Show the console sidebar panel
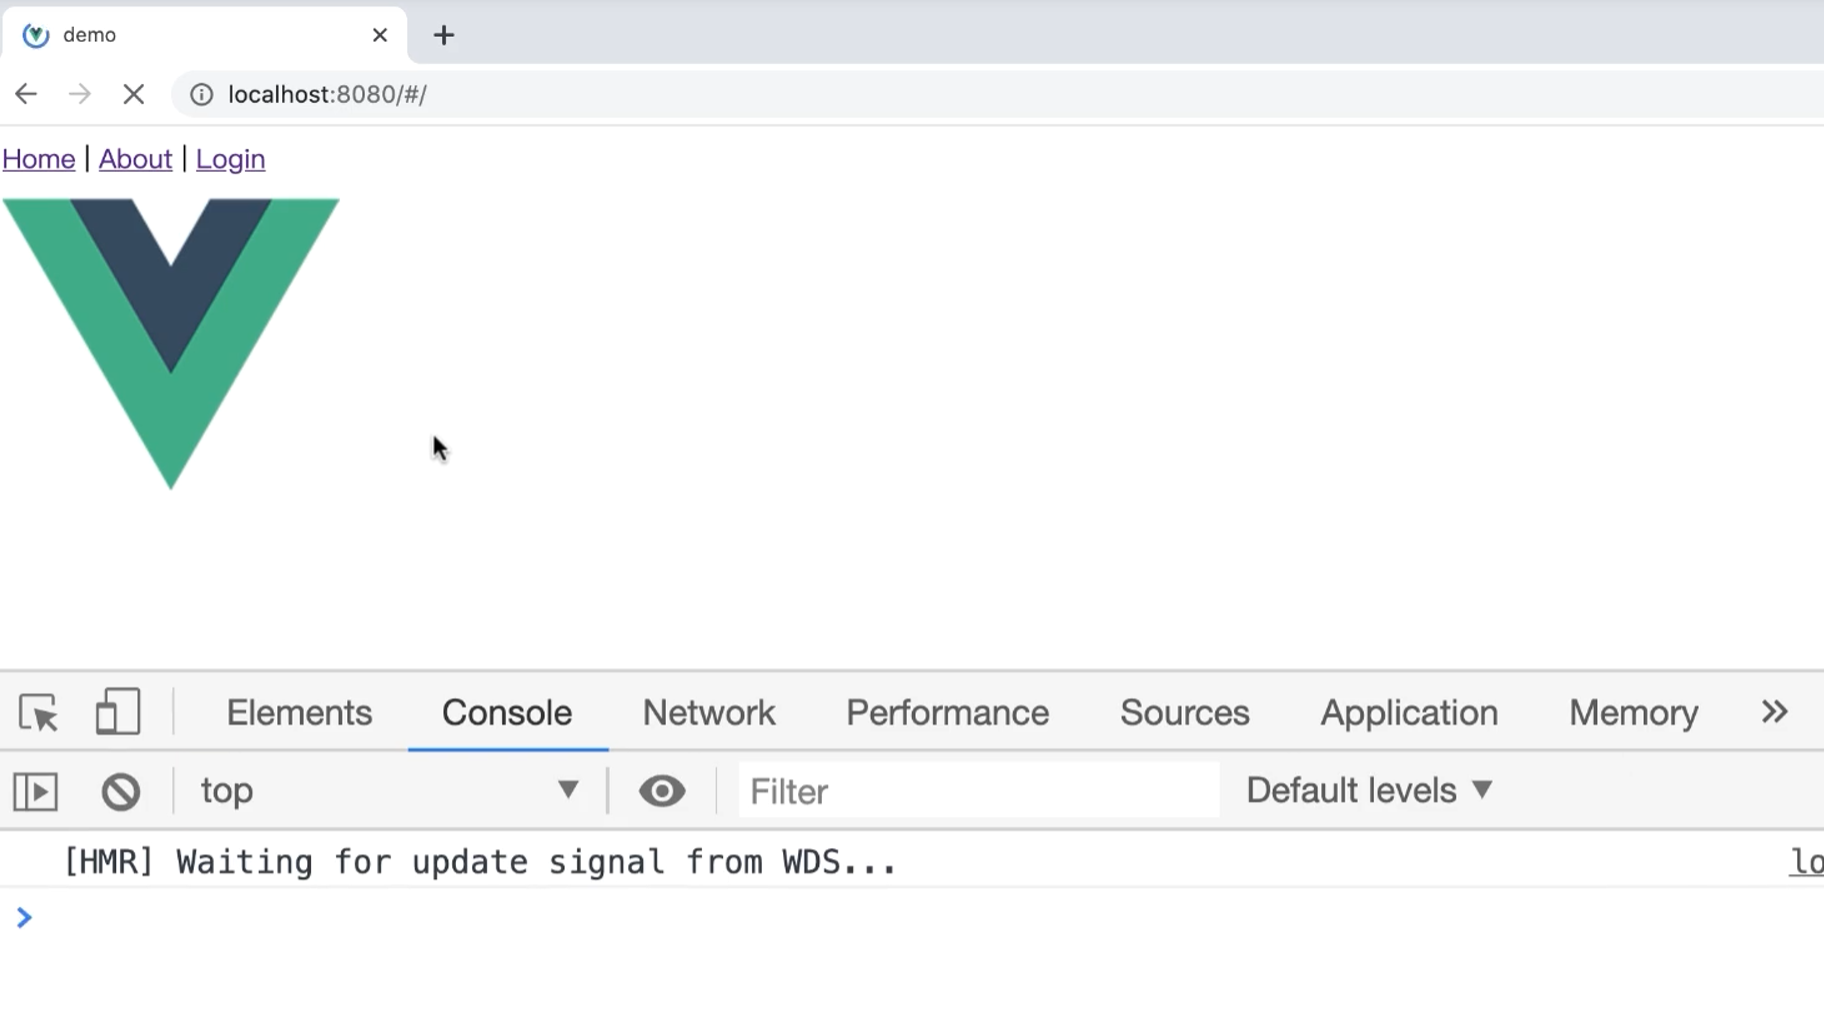The width and height of the screenshot is (1824, 1029). pos(36,792)
